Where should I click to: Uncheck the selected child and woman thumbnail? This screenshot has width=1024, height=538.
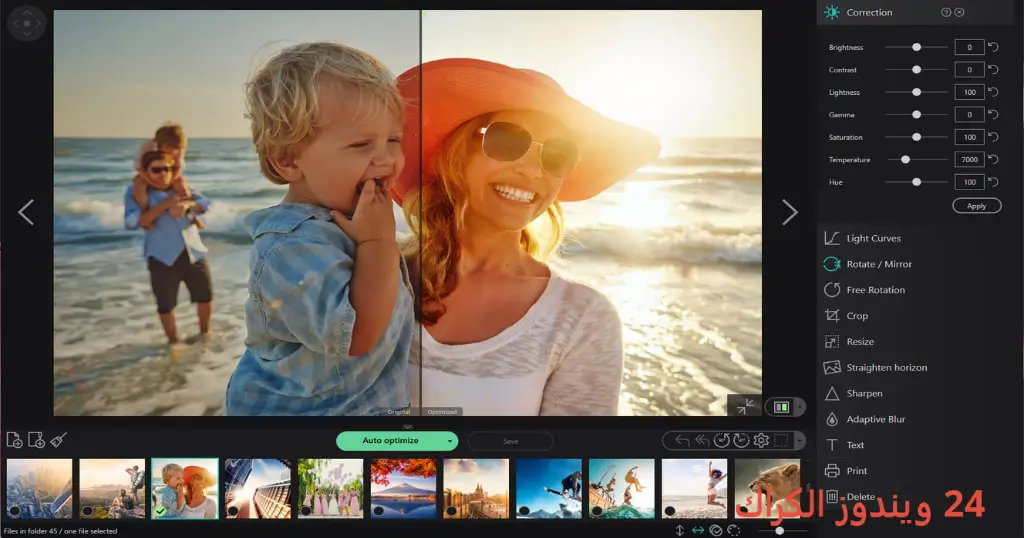pos(160,511)
